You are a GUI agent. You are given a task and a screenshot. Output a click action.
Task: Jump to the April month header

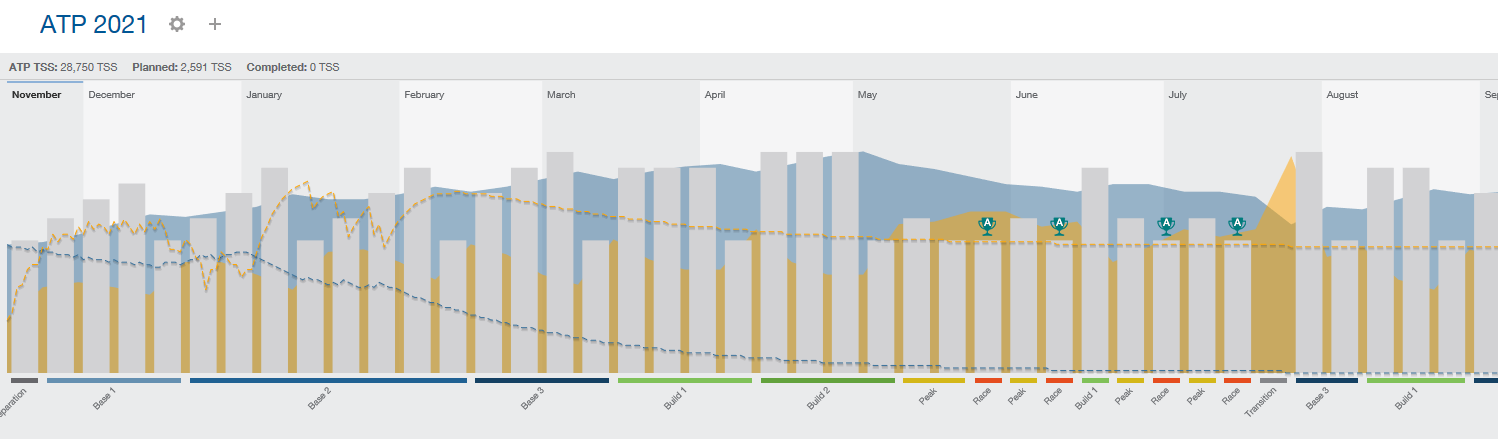[x=715, y=95]
